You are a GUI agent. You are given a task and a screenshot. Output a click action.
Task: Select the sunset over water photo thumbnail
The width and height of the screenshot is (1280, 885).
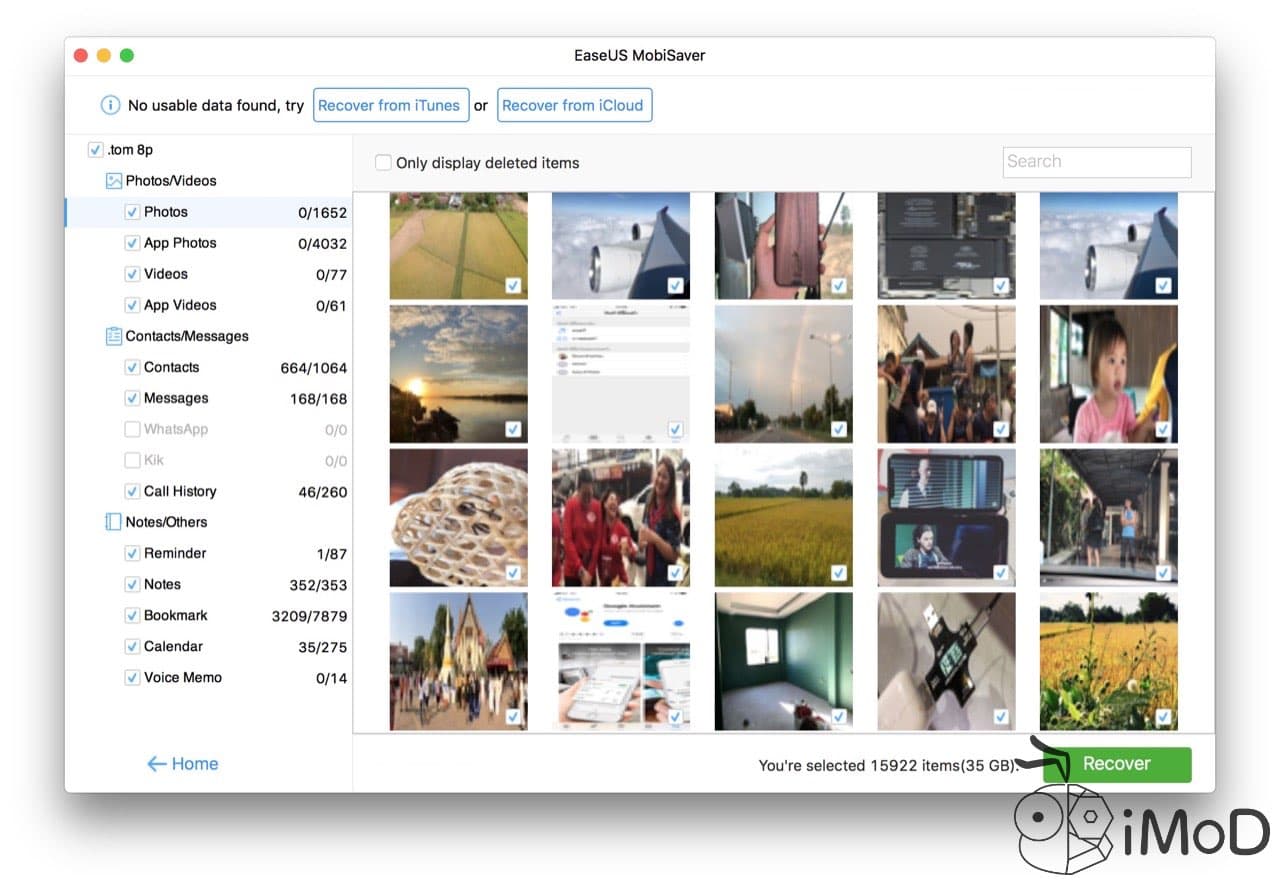(458, 373)
